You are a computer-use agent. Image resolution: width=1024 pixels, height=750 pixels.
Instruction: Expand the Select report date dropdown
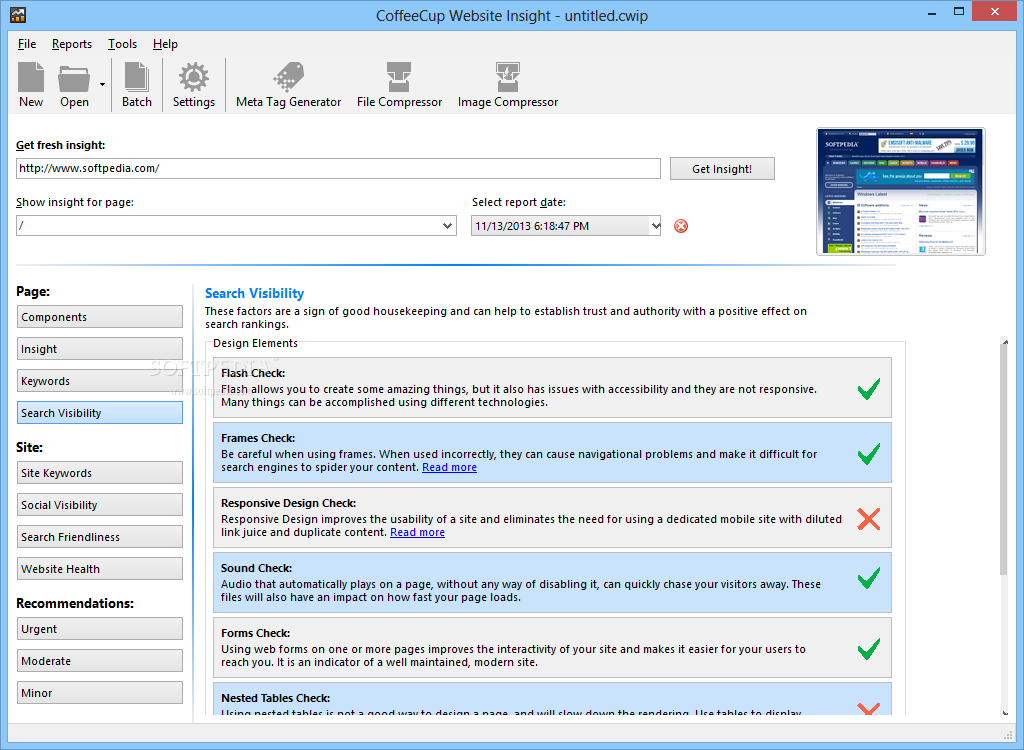tap(655, 226)
